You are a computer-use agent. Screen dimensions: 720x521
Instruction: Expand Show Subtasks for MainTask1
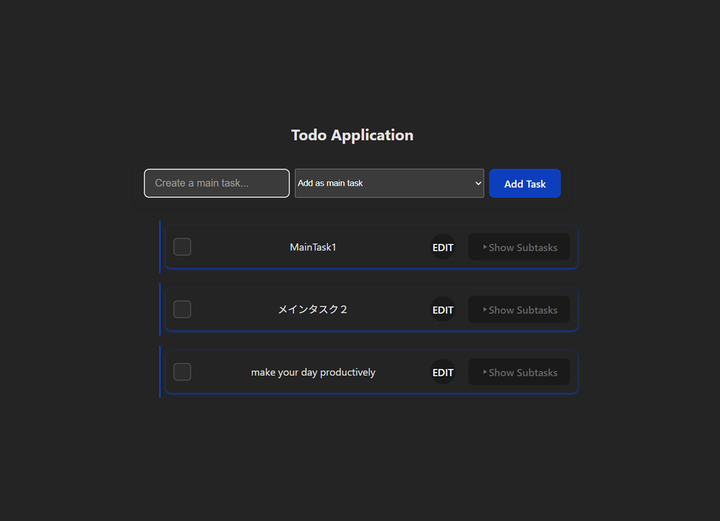(x=519, y=247)
